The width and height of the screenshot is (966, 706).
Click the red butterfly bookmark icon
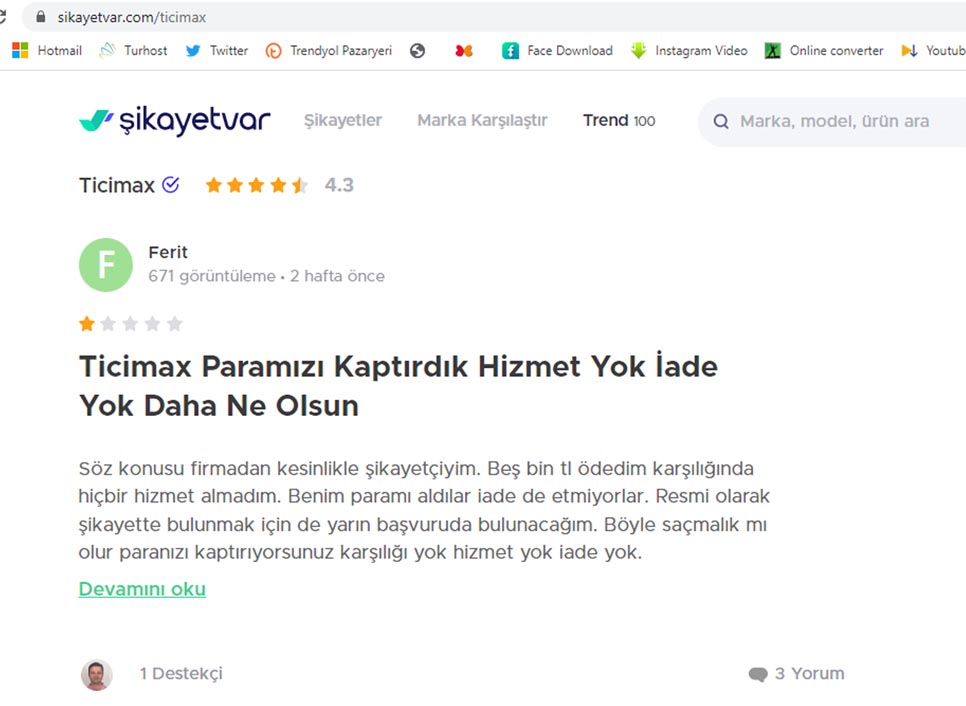pos(464,50)
